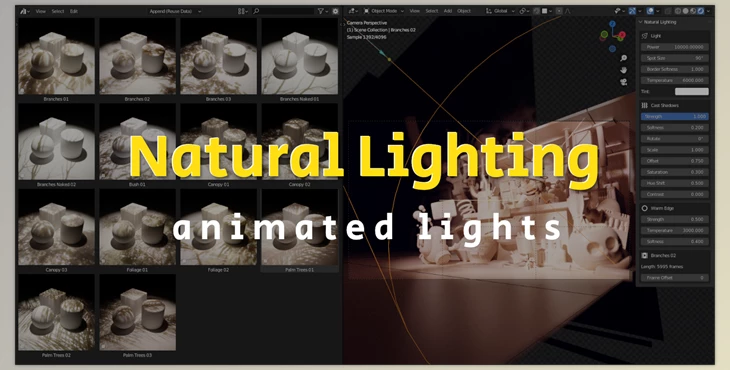Click the blue Z axis on navigation gizmo

[x=613, y=24]
